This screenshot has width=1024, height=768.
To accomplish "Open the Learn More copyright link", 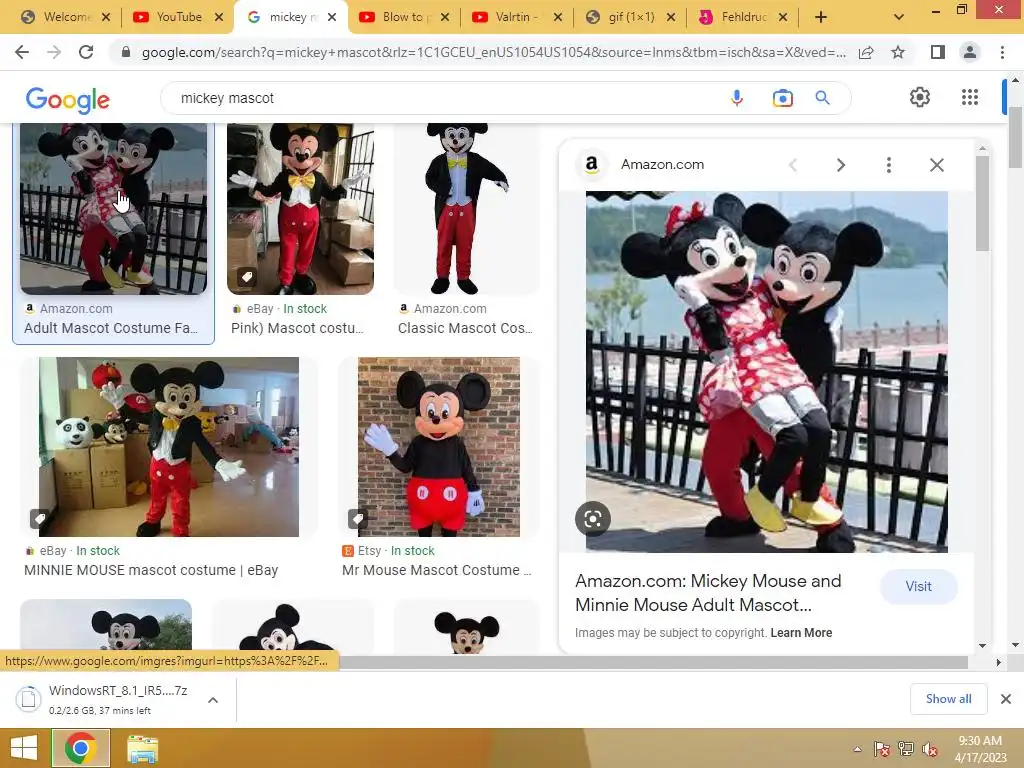I will 801,633.
